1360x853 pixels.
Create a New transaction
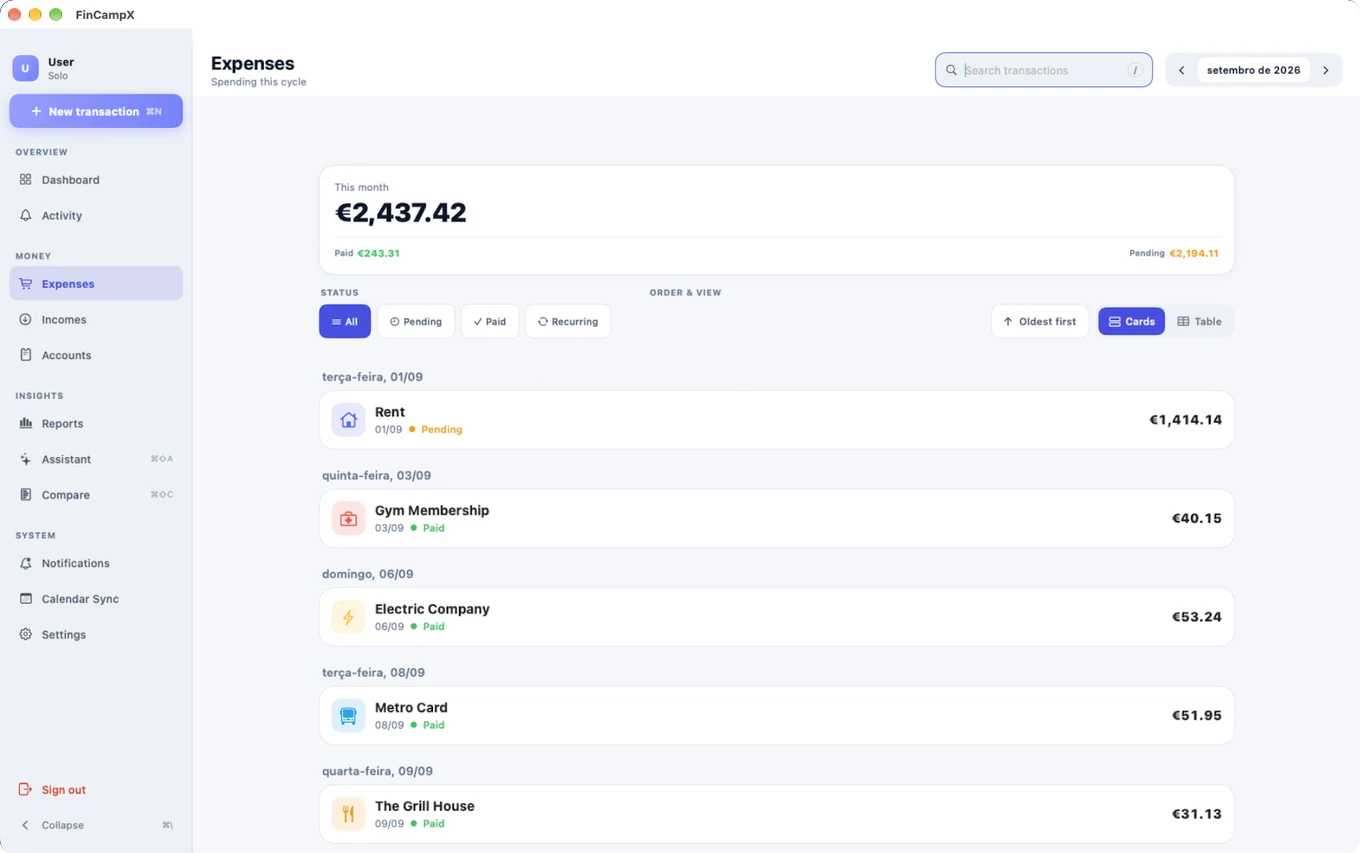[96, 111]
